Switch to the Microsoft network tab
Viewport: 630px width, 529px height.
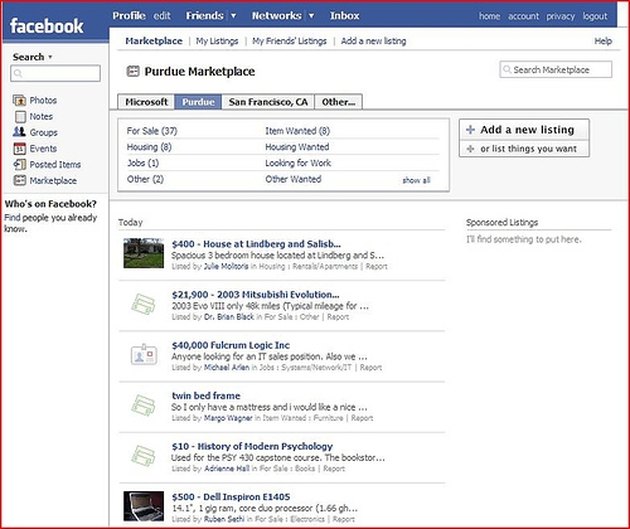(146, 102)
